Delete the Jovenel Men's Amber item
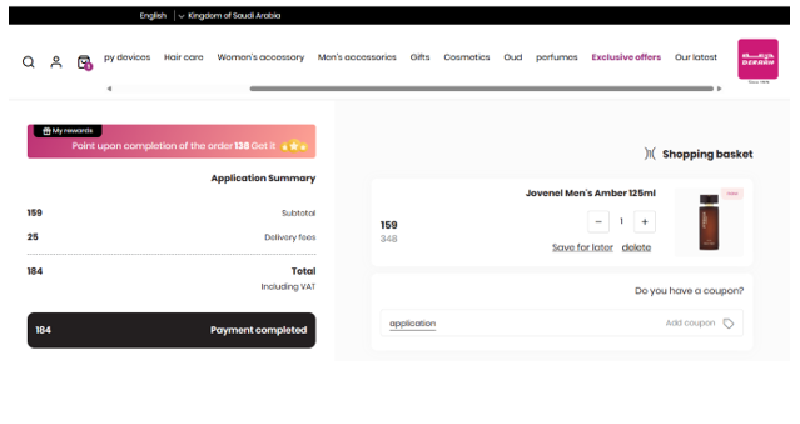This screenshot has height=424, width=800. 636,247
